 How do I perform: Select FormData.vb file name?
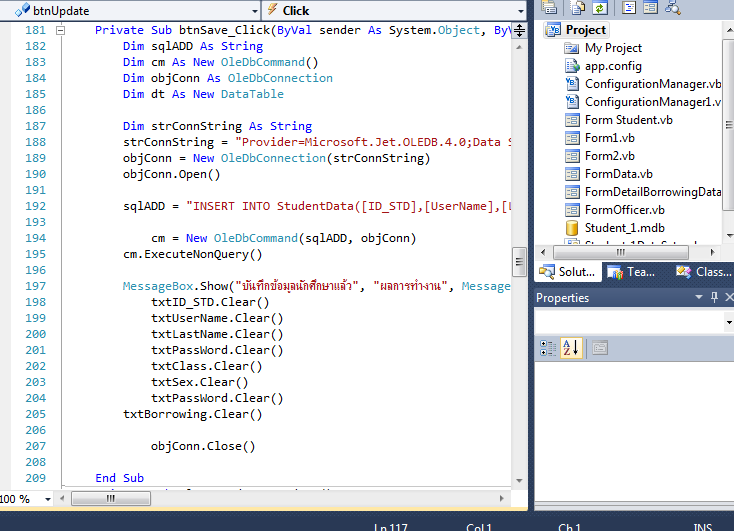[x=619, y=174]
